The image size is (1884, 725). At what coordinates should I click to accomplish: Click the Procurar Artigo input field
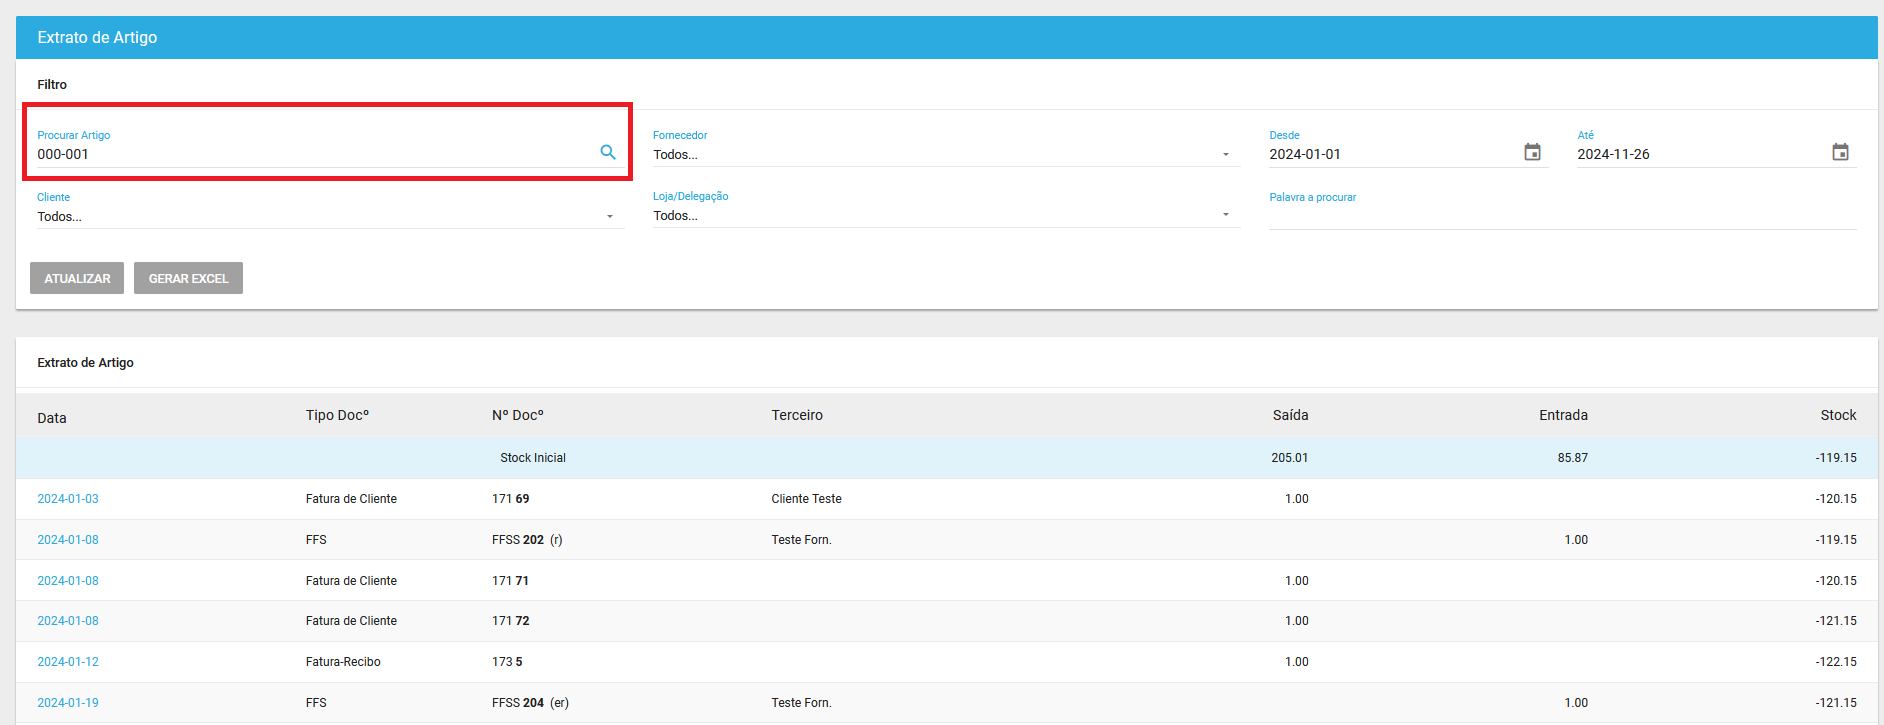pyautogui.click(x=315, y=154)
